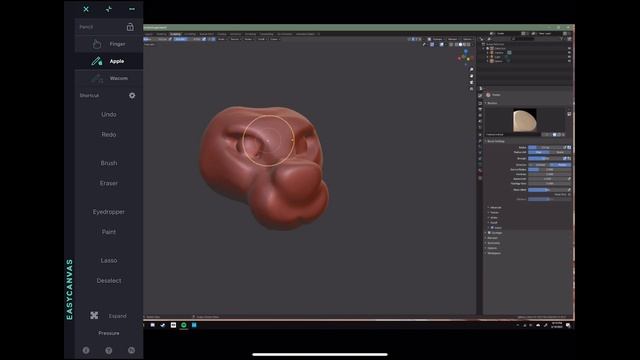Toggle perspective/orthographic grid icon
The image size is (640, 360).
471,89
